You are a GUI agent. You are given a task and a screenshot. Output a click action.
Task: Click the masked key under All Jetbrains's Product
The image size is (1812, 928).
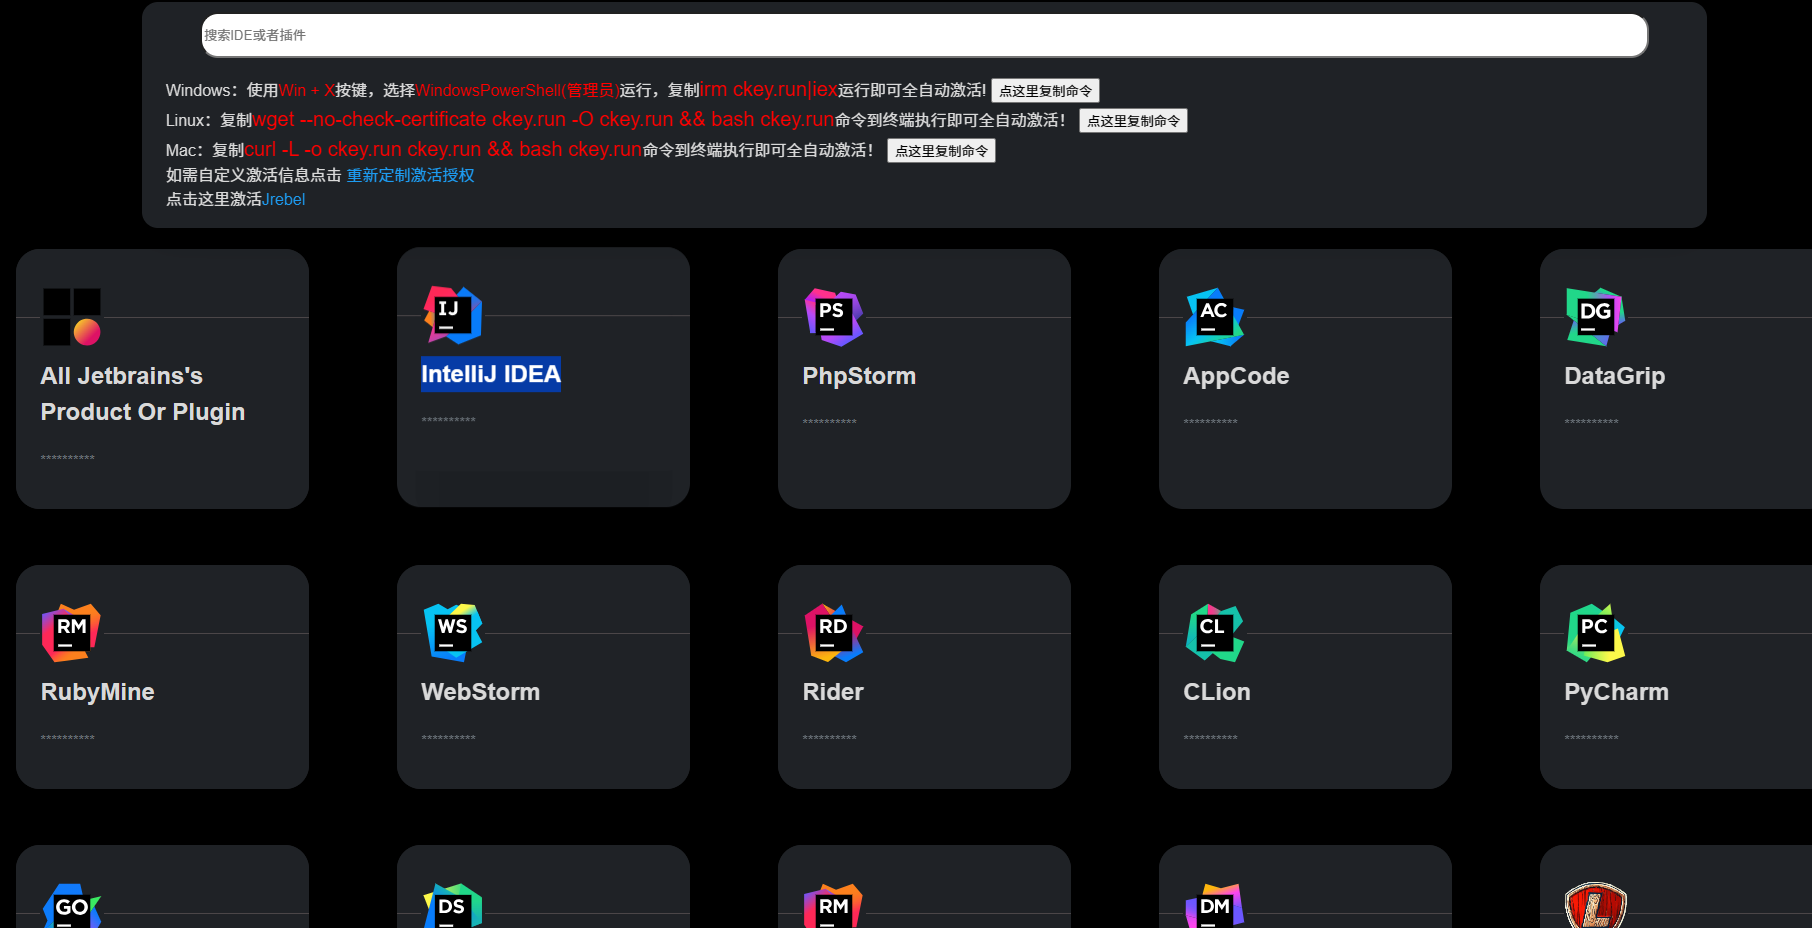coord(68,458)
